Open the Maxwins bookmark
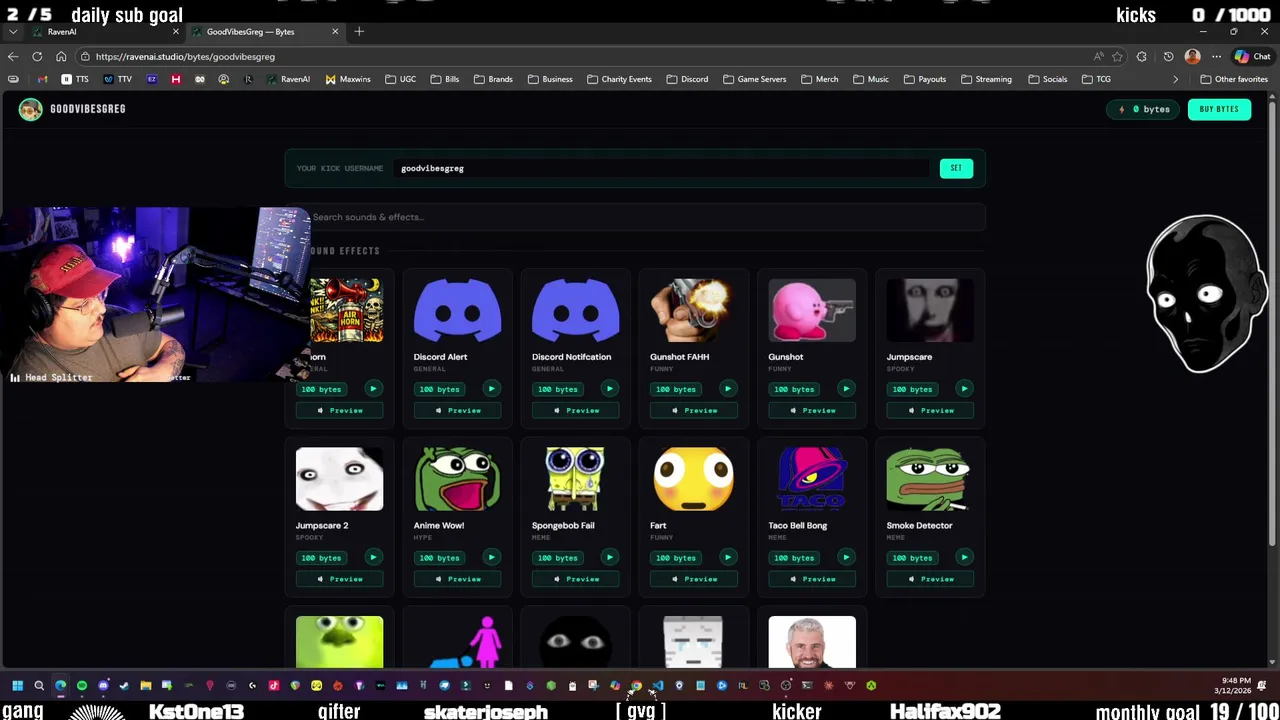The height and width of the screenshot is (720, 1280). pos(347,79)
